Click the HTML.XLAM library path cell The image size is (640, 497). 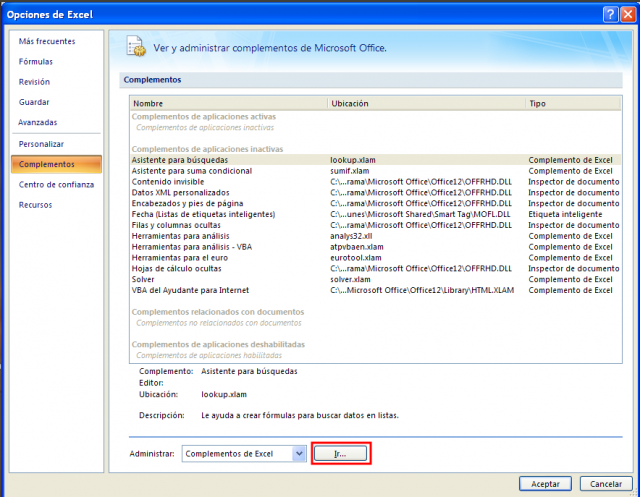click(422, 290)
